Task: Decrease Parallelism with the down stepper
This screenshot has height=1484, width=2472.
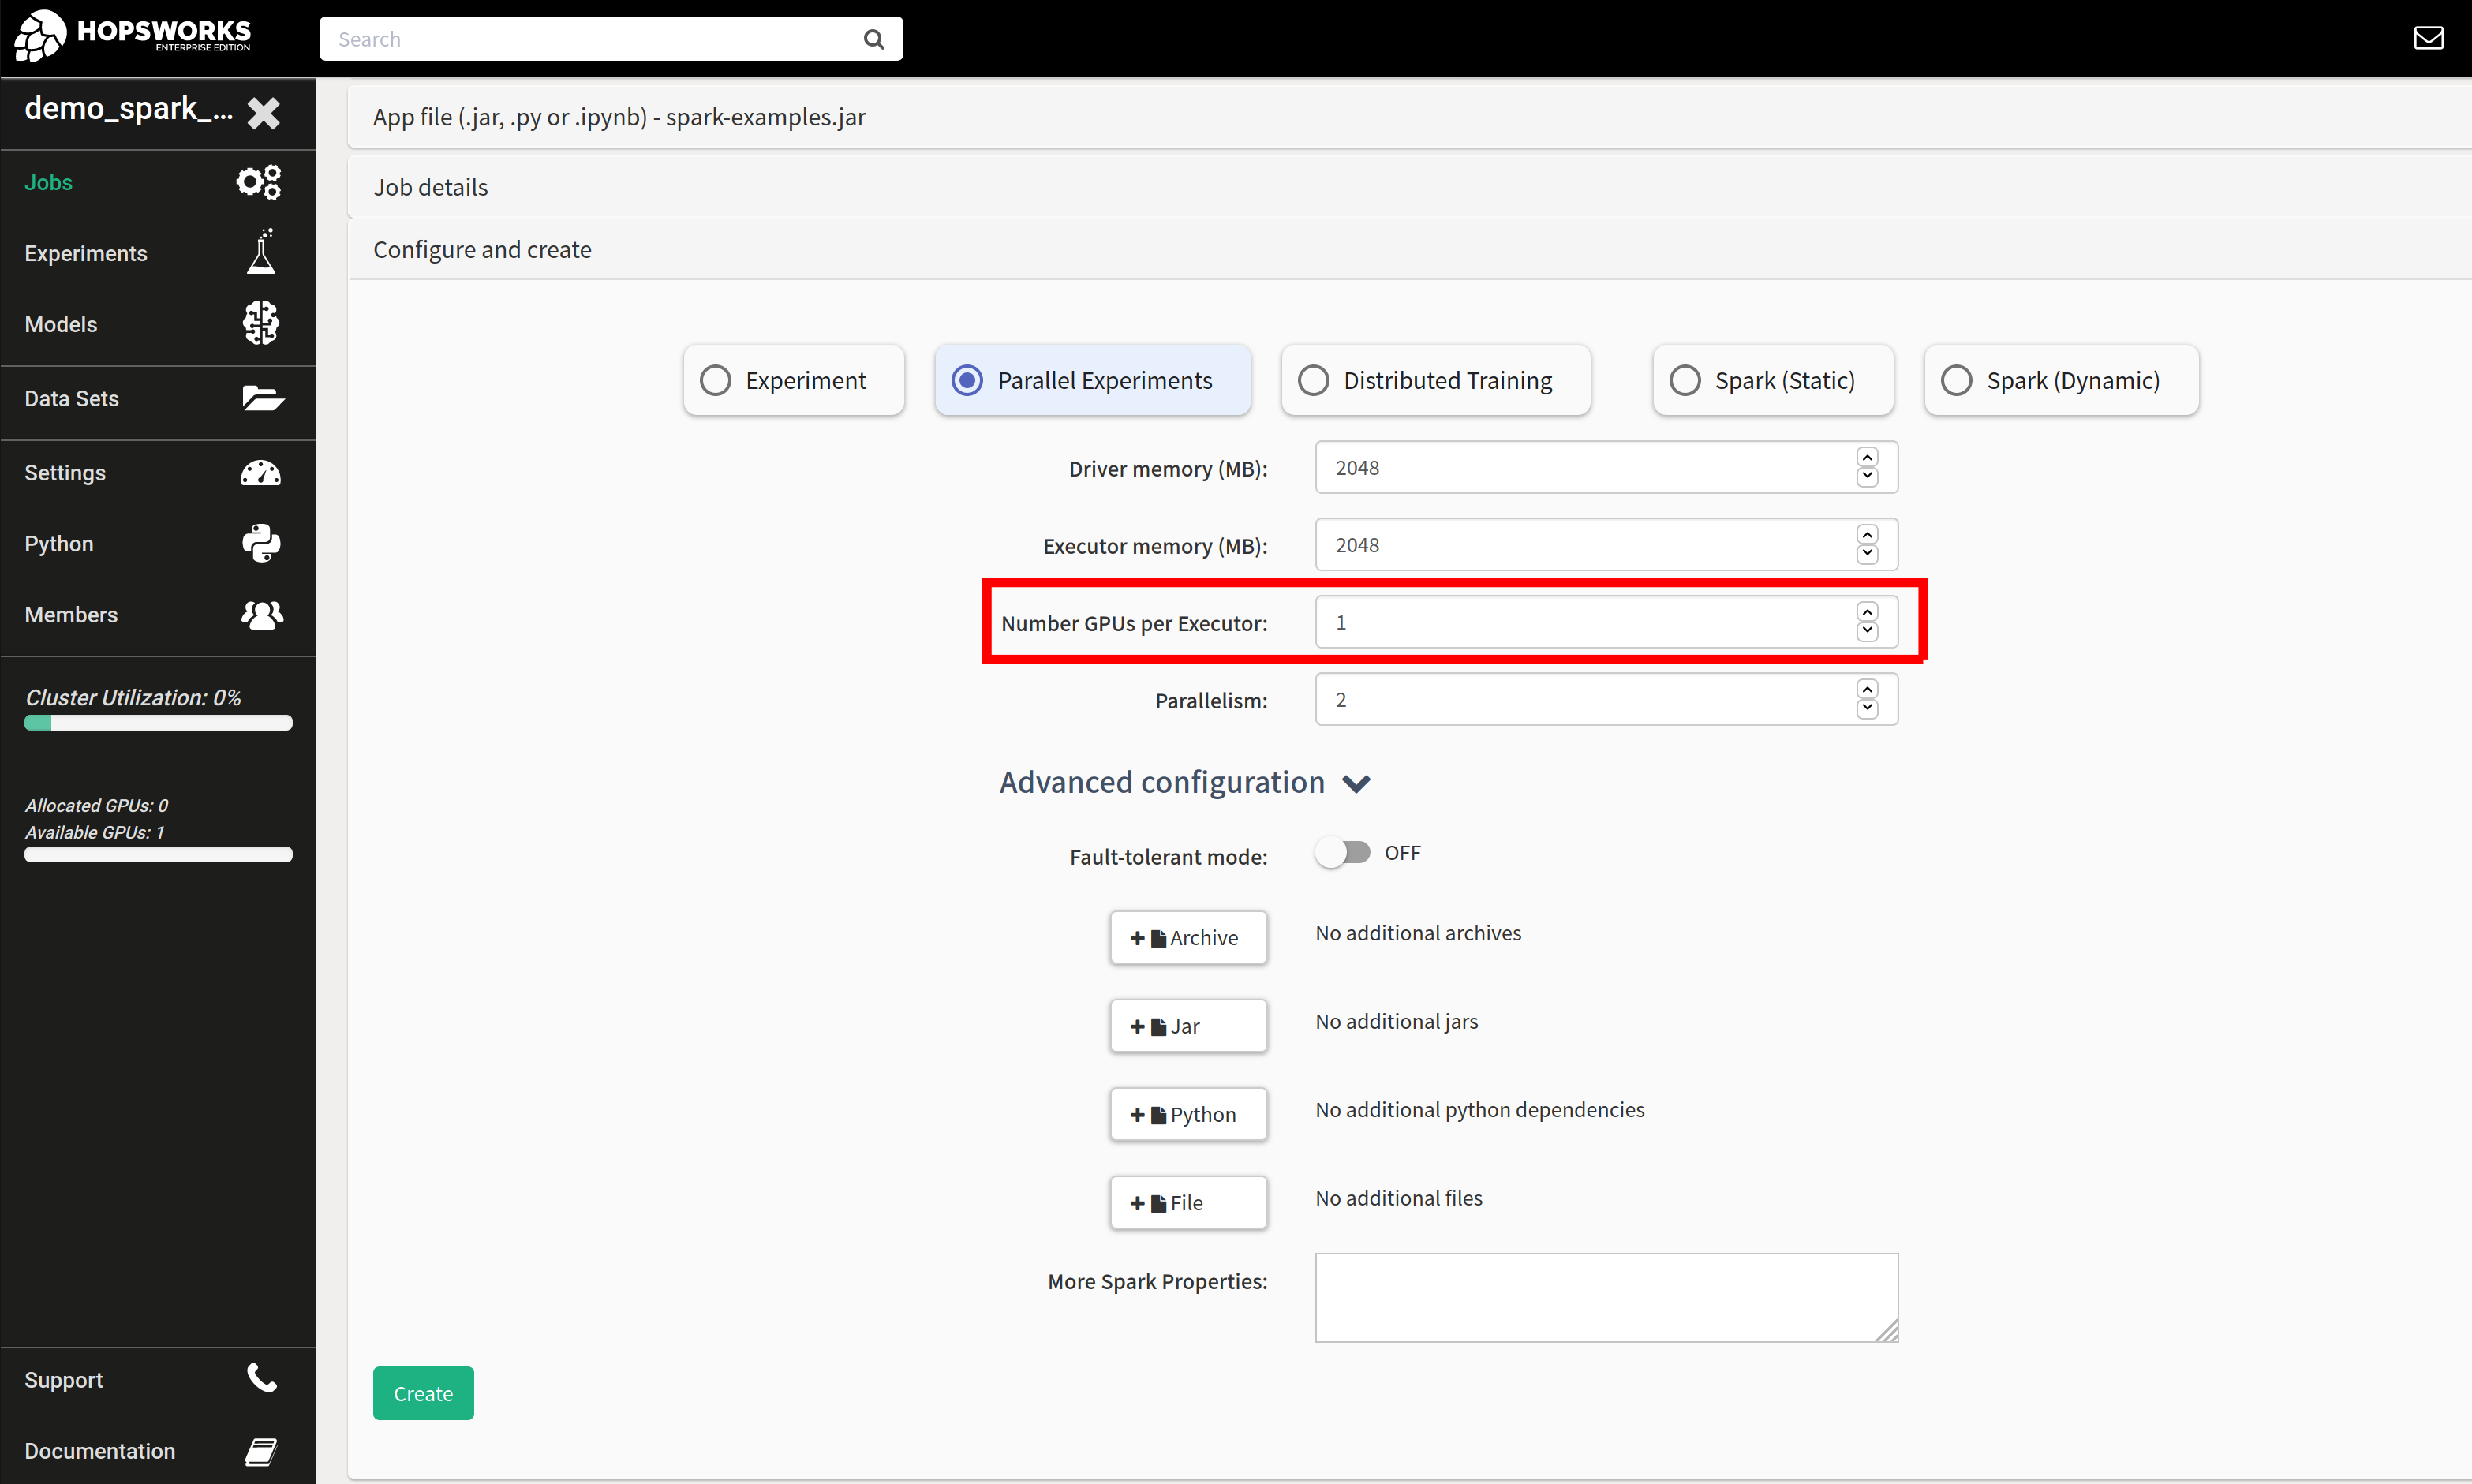Action: [1867, 707]
